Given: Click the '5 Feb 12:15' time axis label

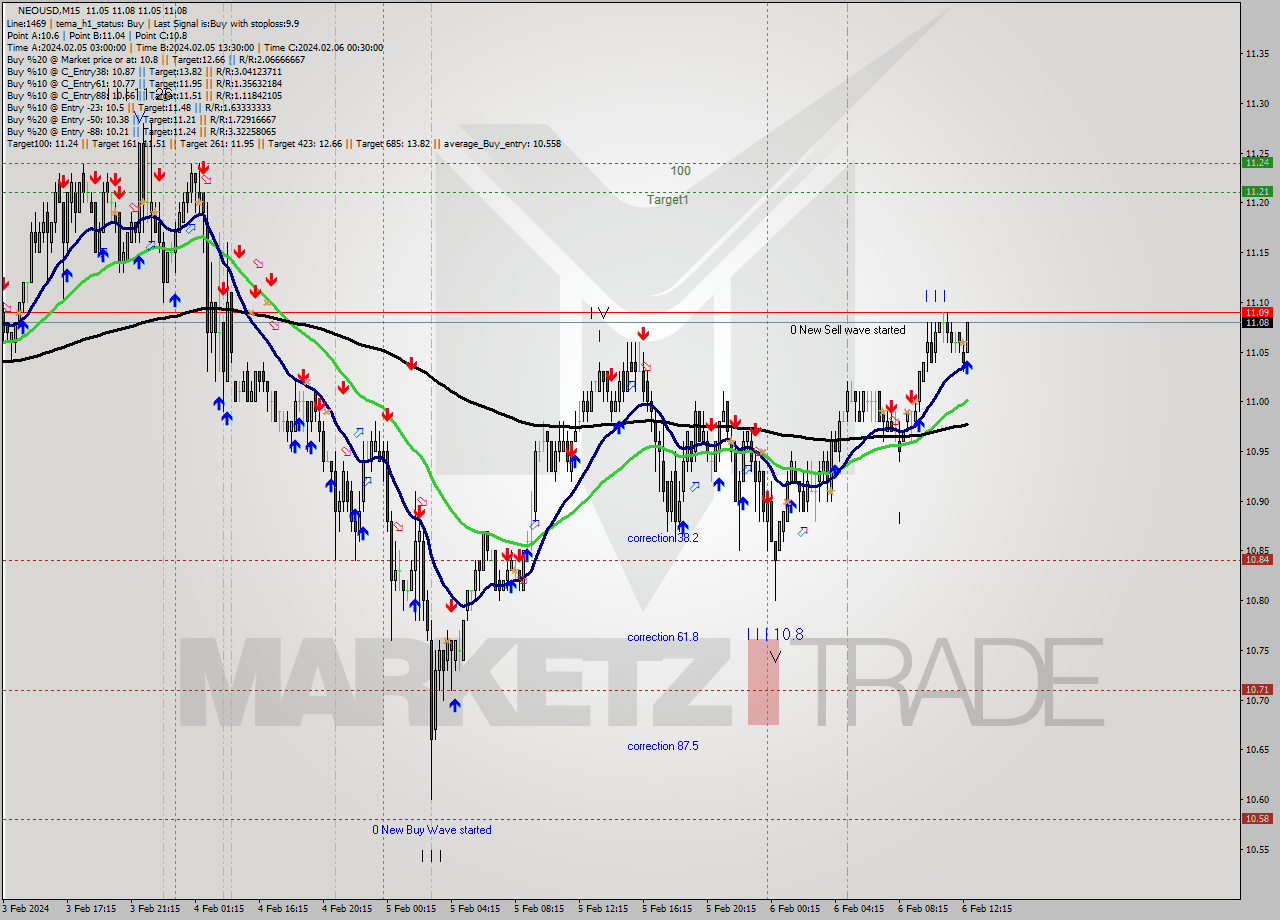Looking at the screenshot, I should [603, 909].
